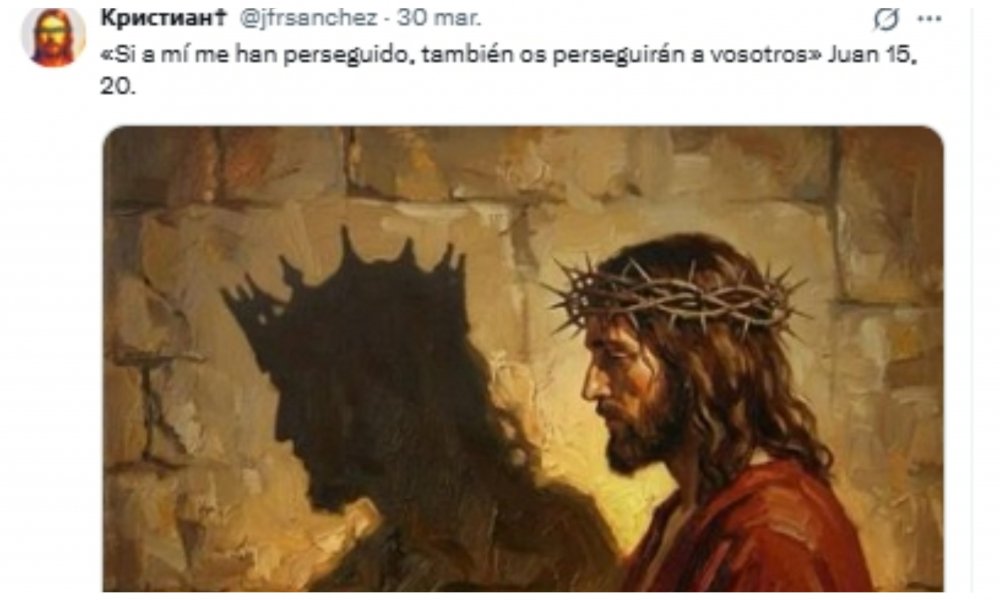
Task: Click the cross symbol after the name Кристиан
Action: [221, 18]
